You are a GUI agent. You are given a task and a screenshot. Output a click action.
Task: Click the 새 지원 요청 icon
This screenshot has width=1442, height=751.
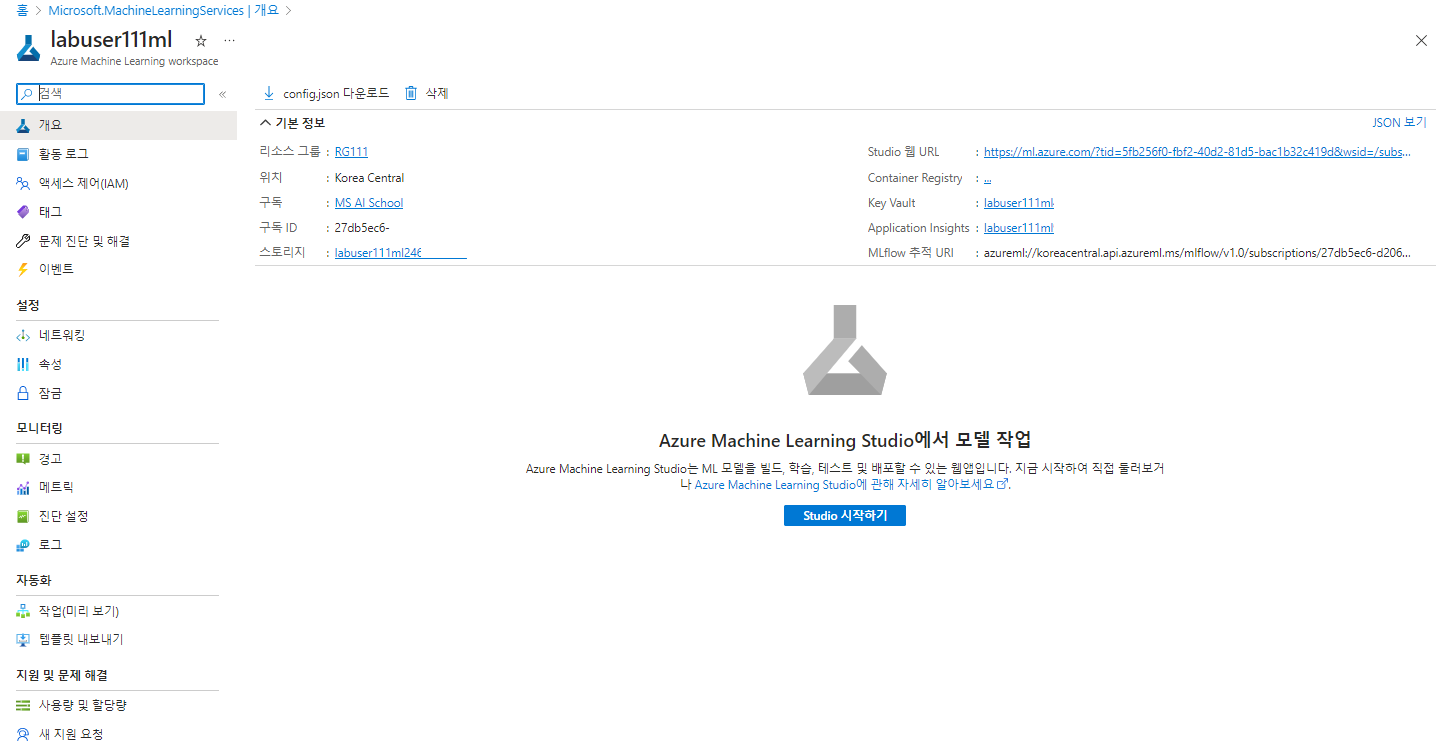tap(23, 734)
